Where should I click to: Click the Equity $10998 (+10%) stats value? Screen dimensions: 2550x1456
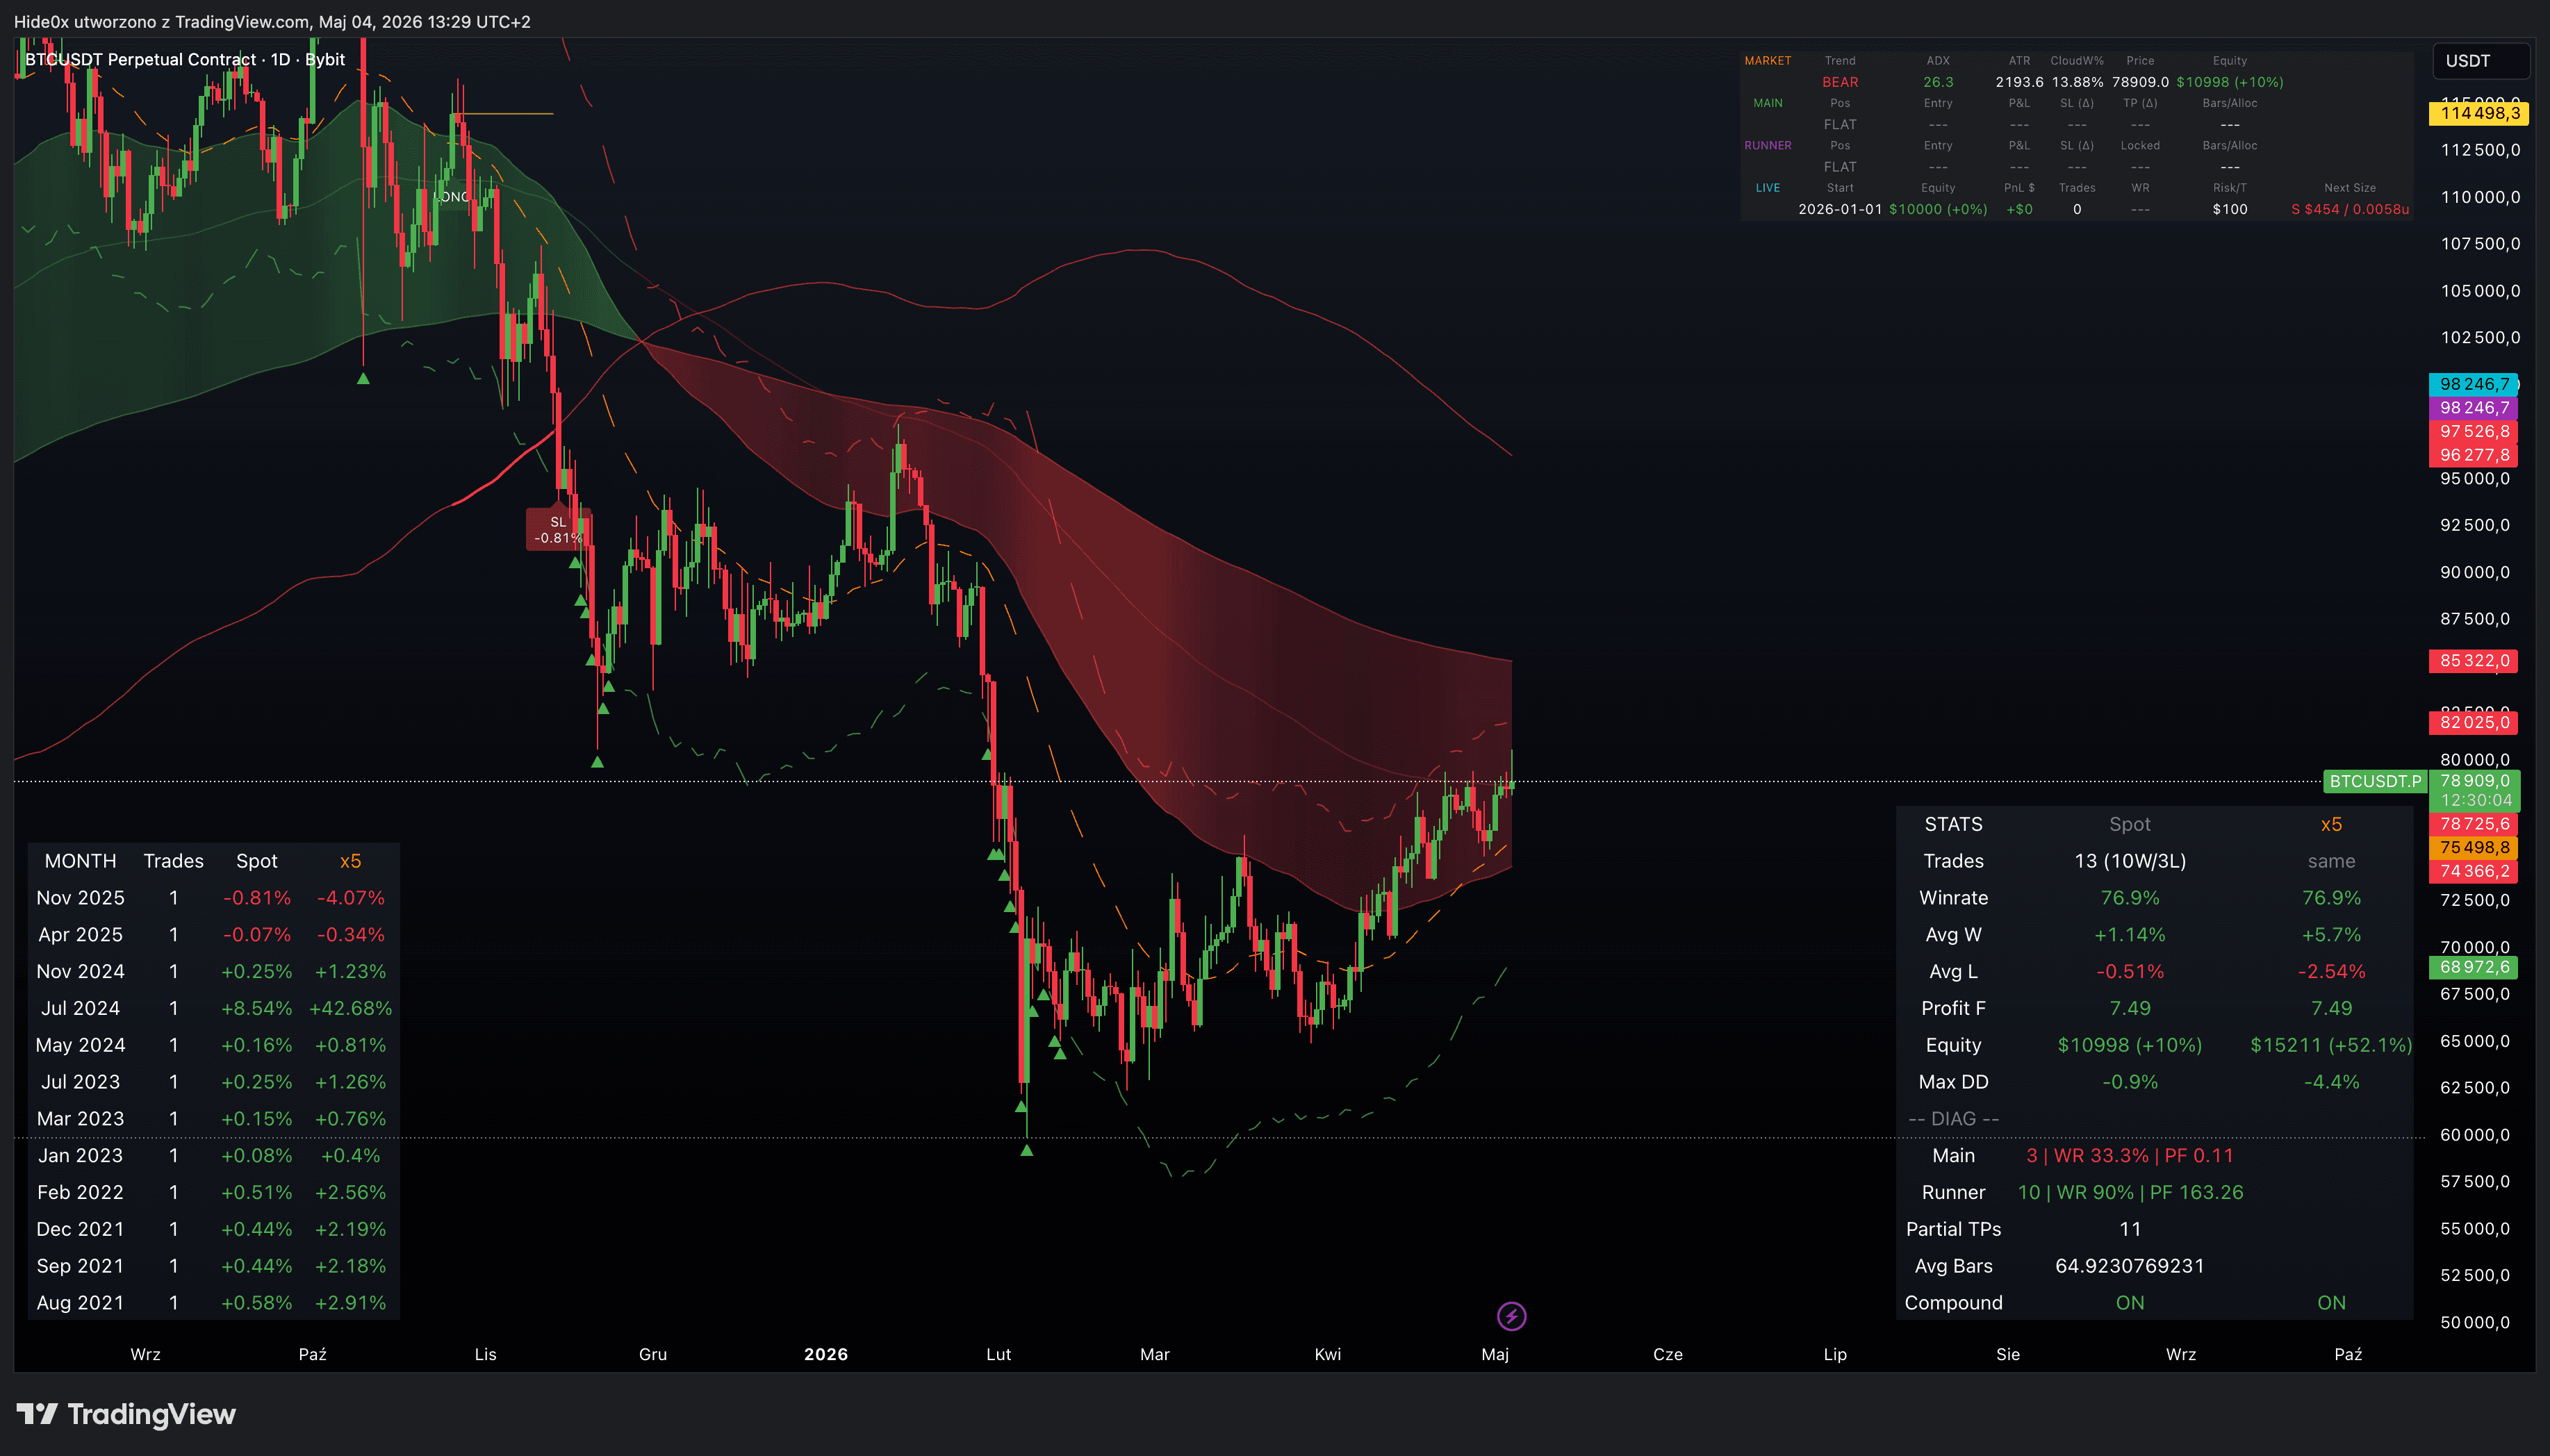point(2130,1045)
